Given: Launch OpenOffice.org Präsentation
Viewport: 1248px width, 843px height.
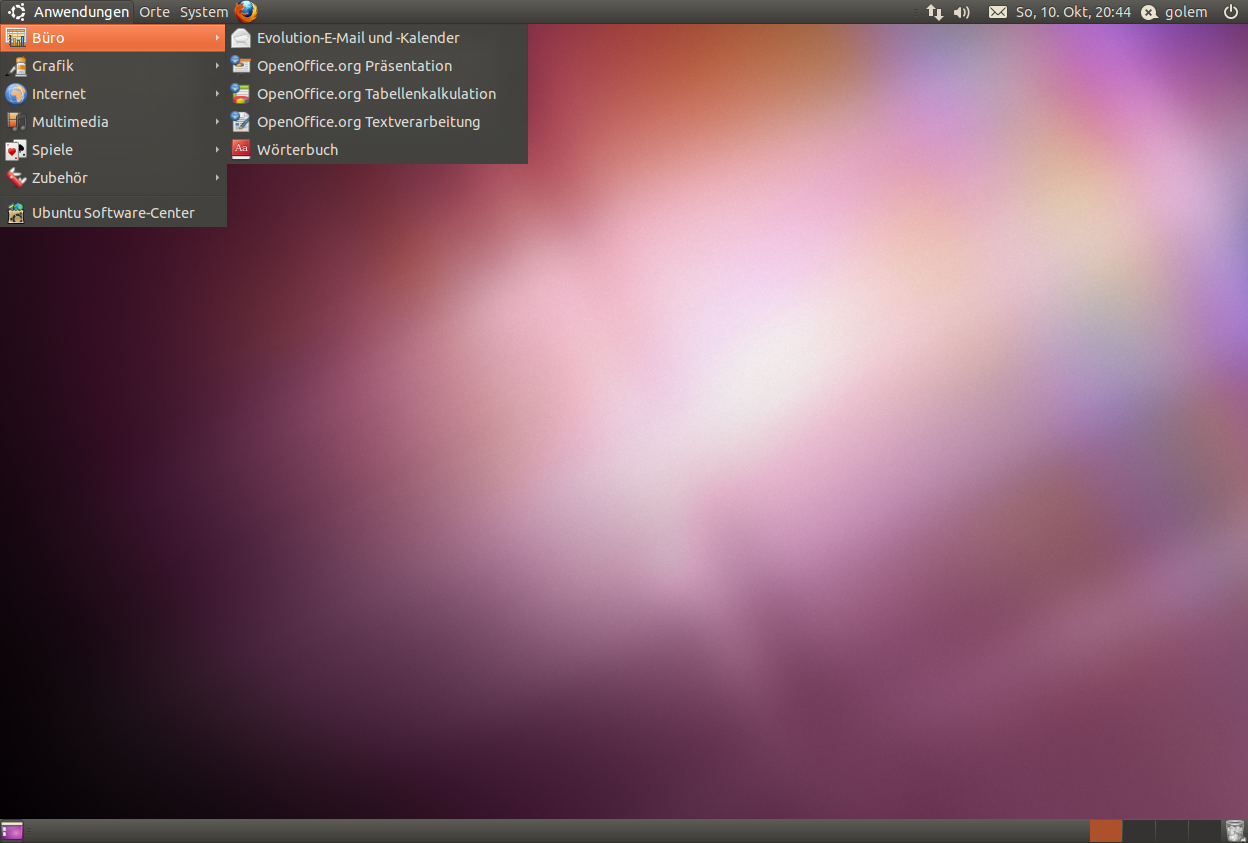Looking at the screenshot, I should pyautogui.click(x=377, y=66).
